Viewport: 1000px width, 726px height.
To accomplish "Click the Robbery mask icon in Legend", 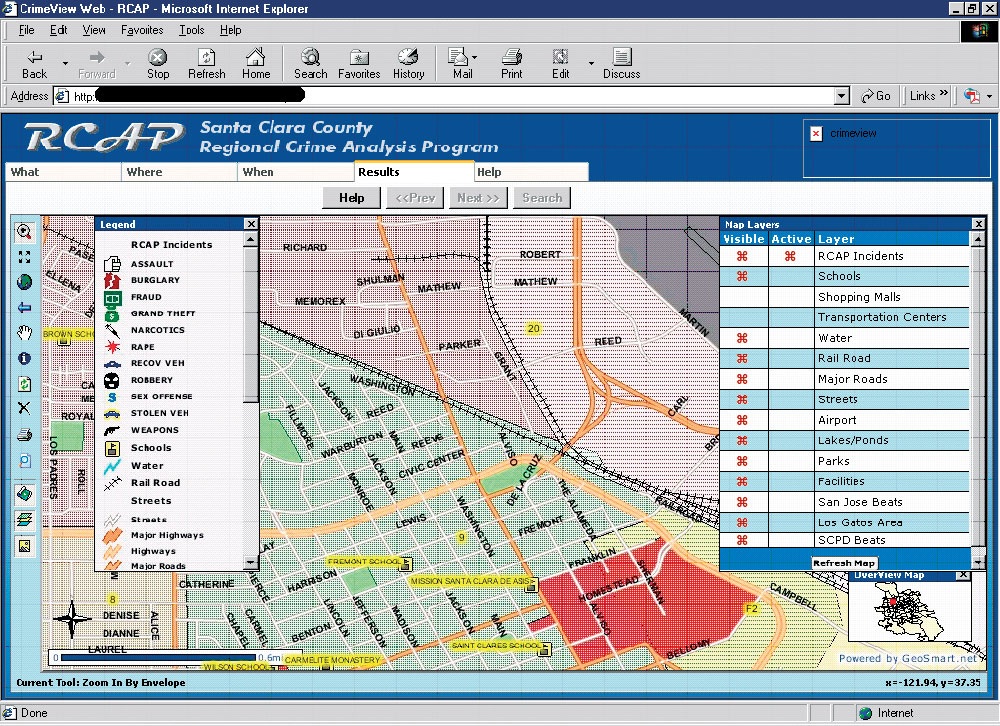I will 112,380.
